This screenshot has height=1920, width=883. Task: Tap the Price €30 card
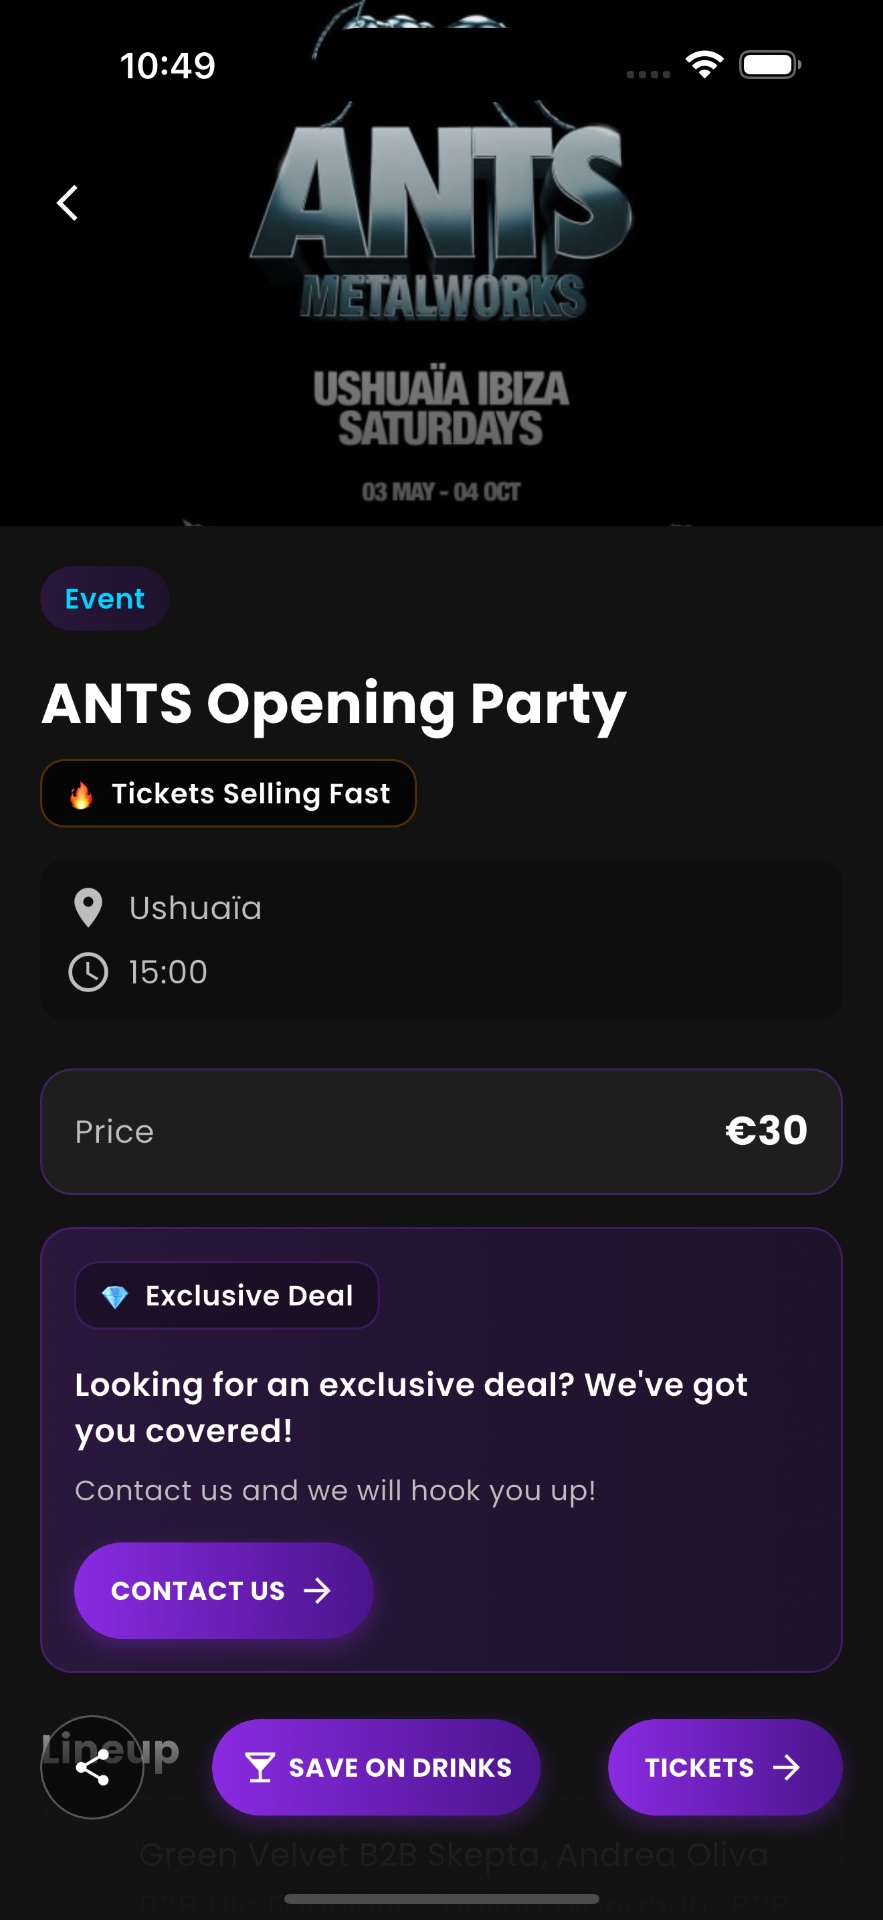441,1132
